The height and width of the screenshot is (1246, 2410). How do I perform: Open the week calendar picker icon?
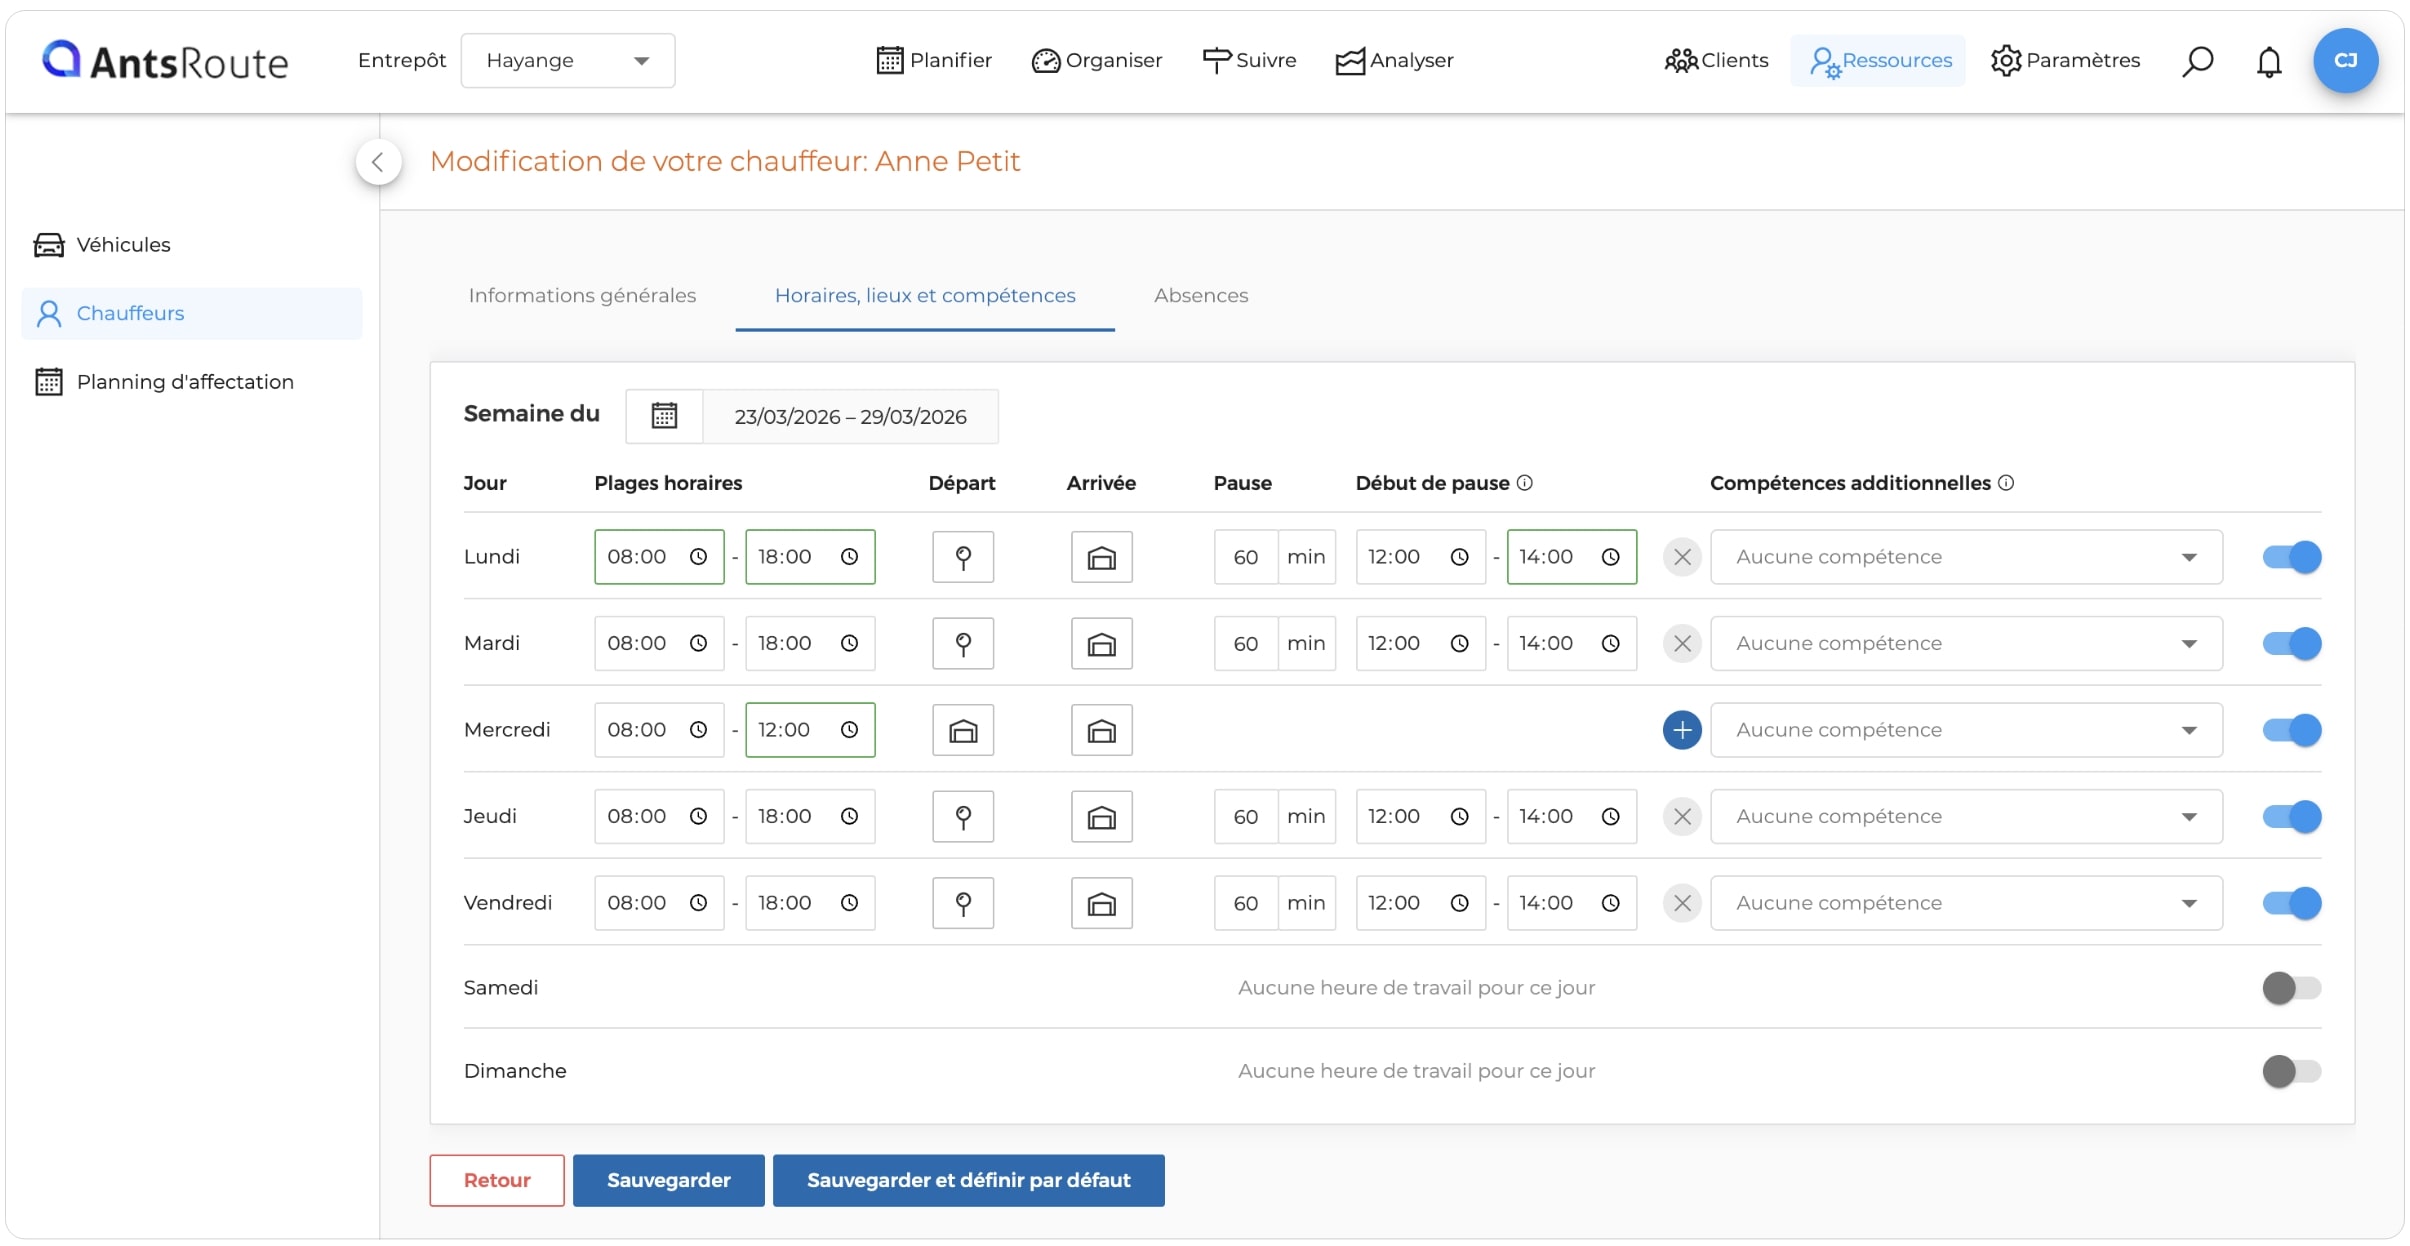coord(664,416)
